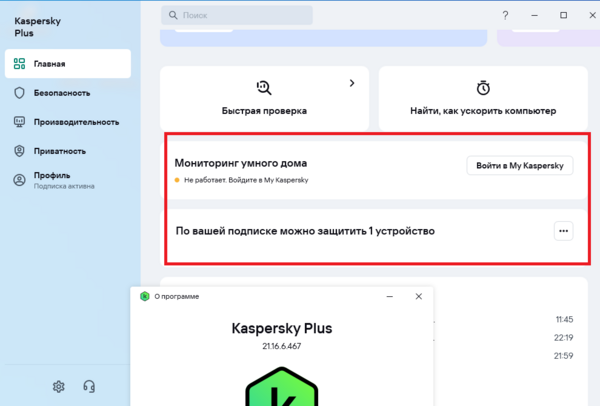The image size is (600, 406).
Task: Open settings via the gear icon
Action: pos(59,386)
